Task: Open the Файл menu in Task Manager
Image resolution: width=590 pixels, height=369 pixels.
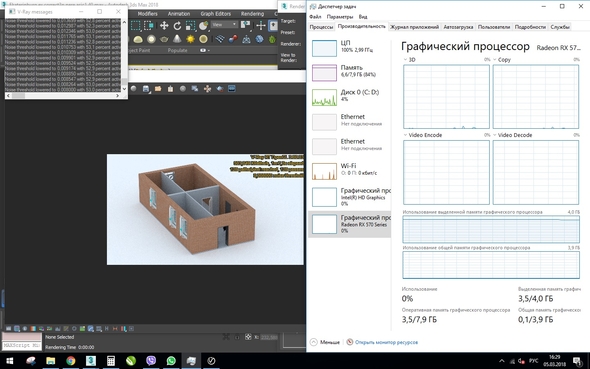Action: pos(315,17)
